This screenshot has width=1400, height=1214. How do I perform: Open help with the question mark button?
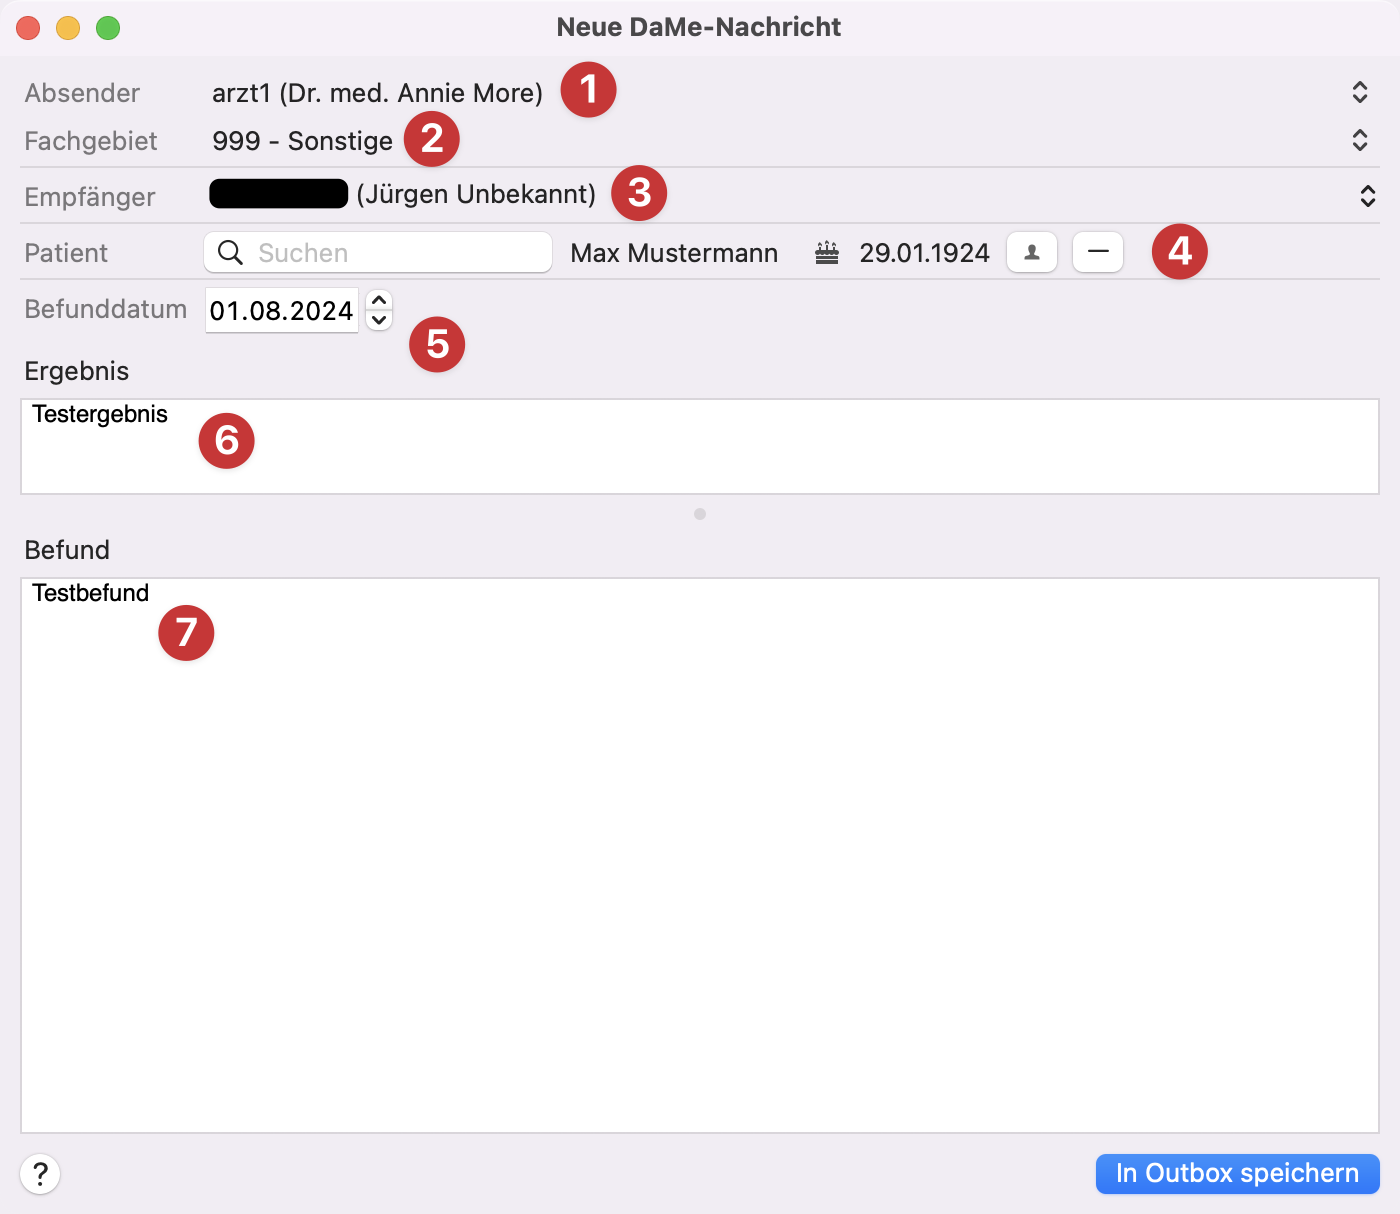[40, 1174]
